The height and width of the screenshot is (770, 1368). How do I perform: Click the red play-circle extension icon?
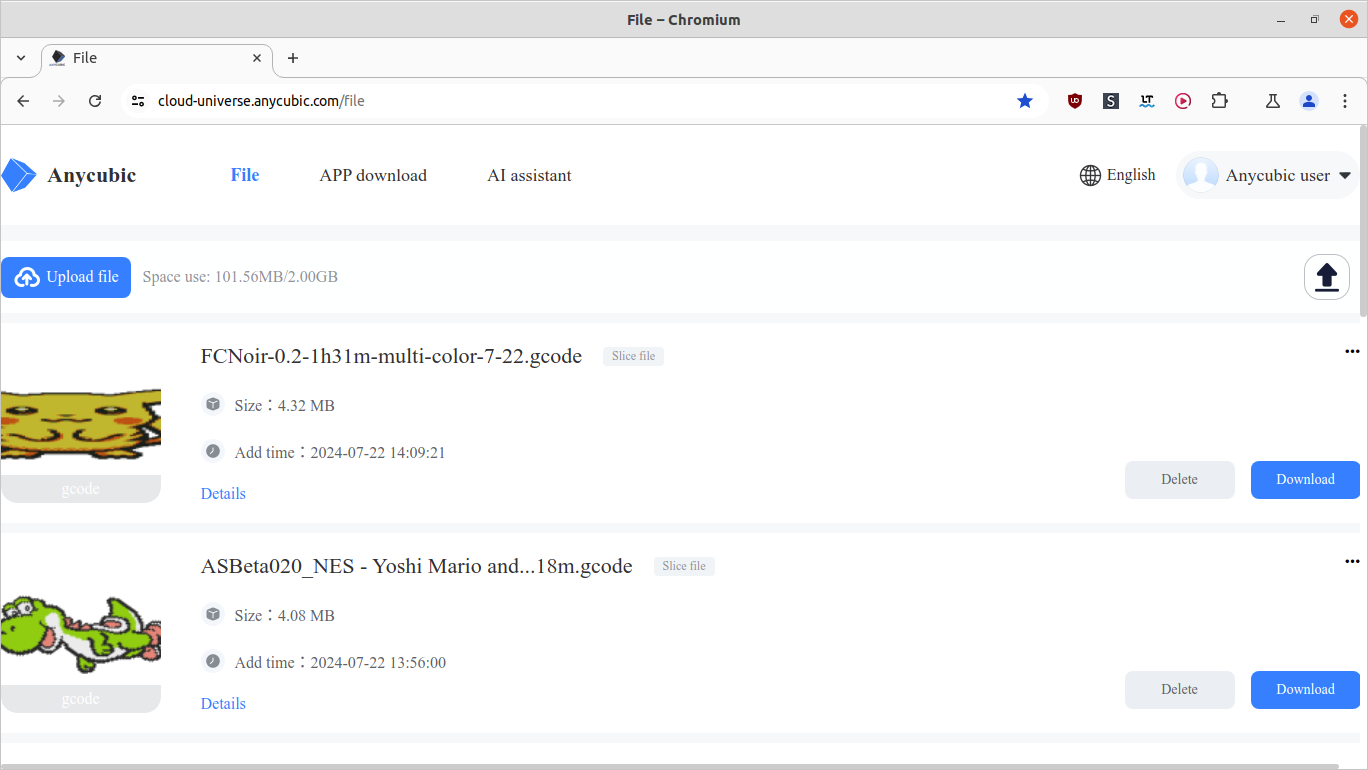pyautogui.click(x=1183, y=101)
